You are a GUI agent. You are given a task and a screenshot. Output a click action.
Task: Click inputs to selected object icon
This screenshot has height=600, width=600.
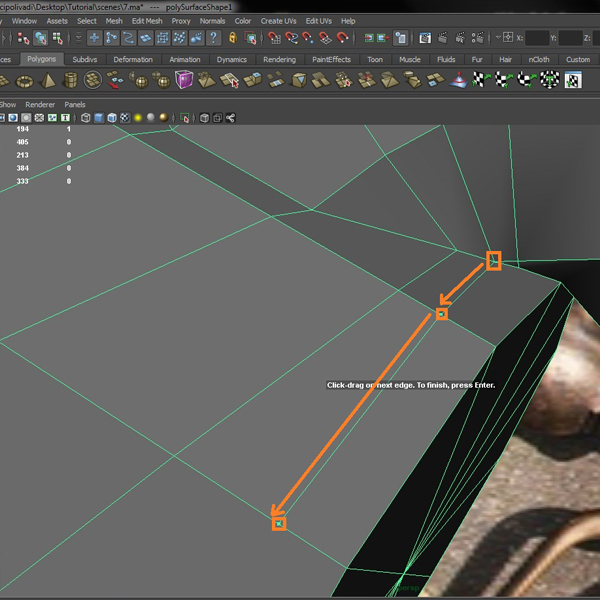pos(368,38)
